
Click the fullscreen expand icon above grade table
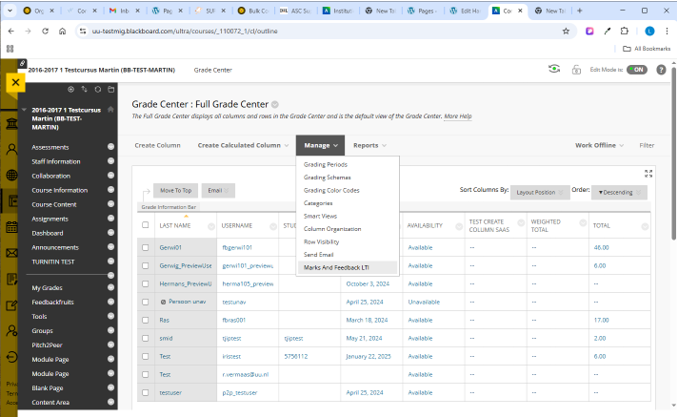pos(649,174)
